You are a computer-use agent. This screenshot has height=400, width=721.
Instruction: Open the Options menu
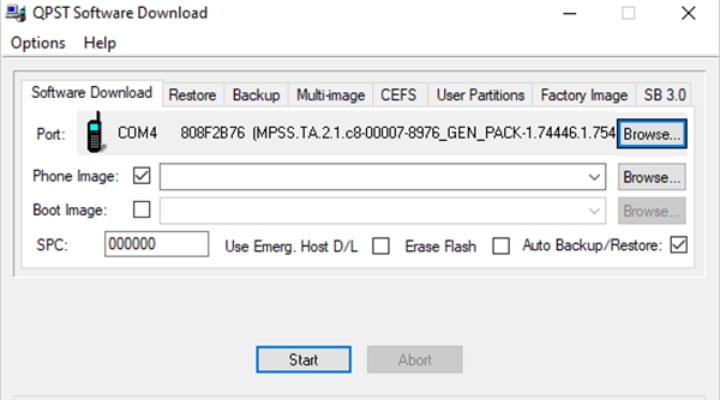coord(38,43)
